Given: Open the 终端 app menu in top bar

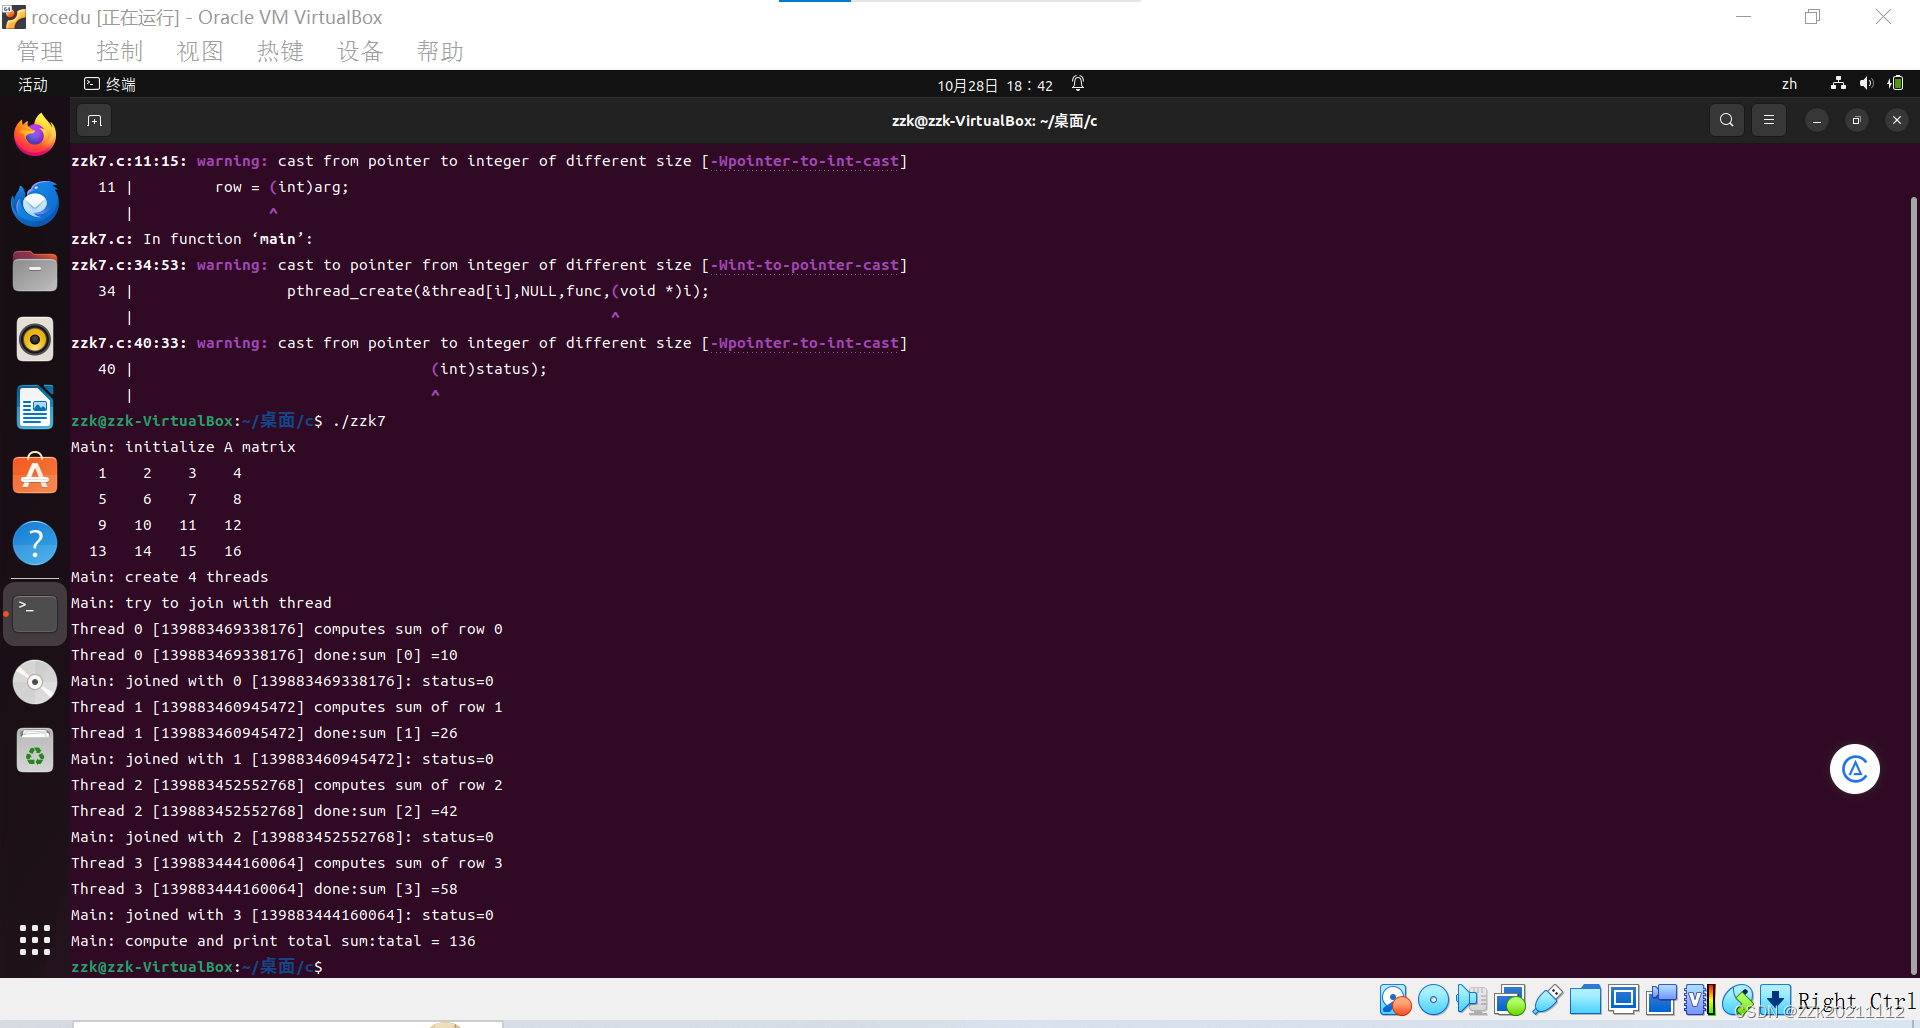Looking at the screenshot, I should coord(110,84).
